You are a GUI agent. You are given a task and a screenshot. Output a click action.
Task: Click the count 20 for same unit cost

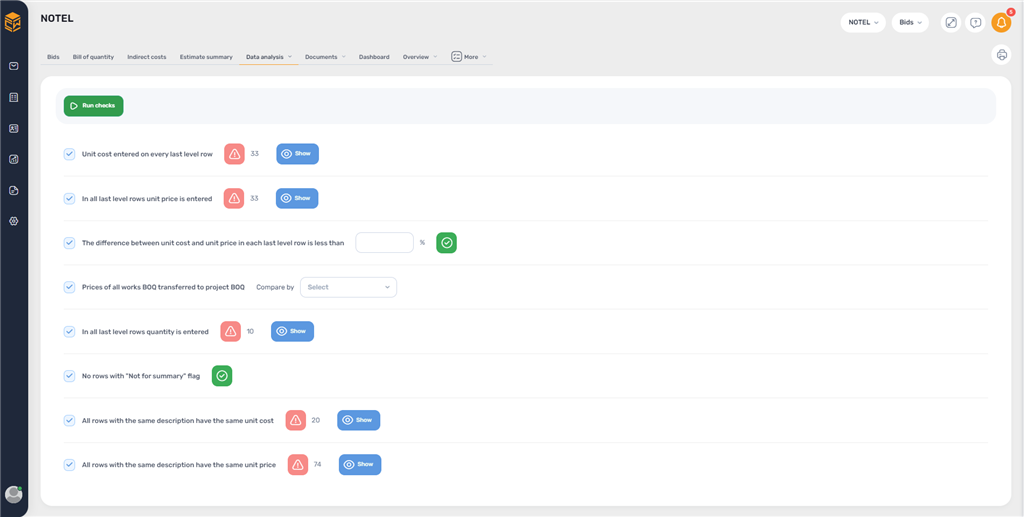(315, 420)
